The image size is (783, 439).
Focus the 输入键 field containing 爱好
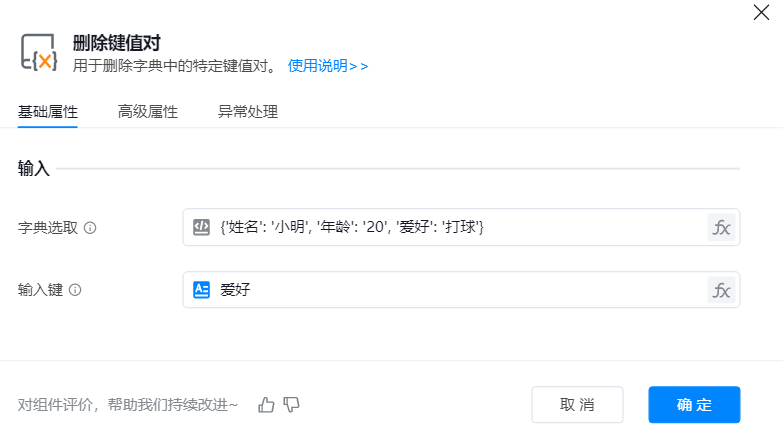point(450,290)
